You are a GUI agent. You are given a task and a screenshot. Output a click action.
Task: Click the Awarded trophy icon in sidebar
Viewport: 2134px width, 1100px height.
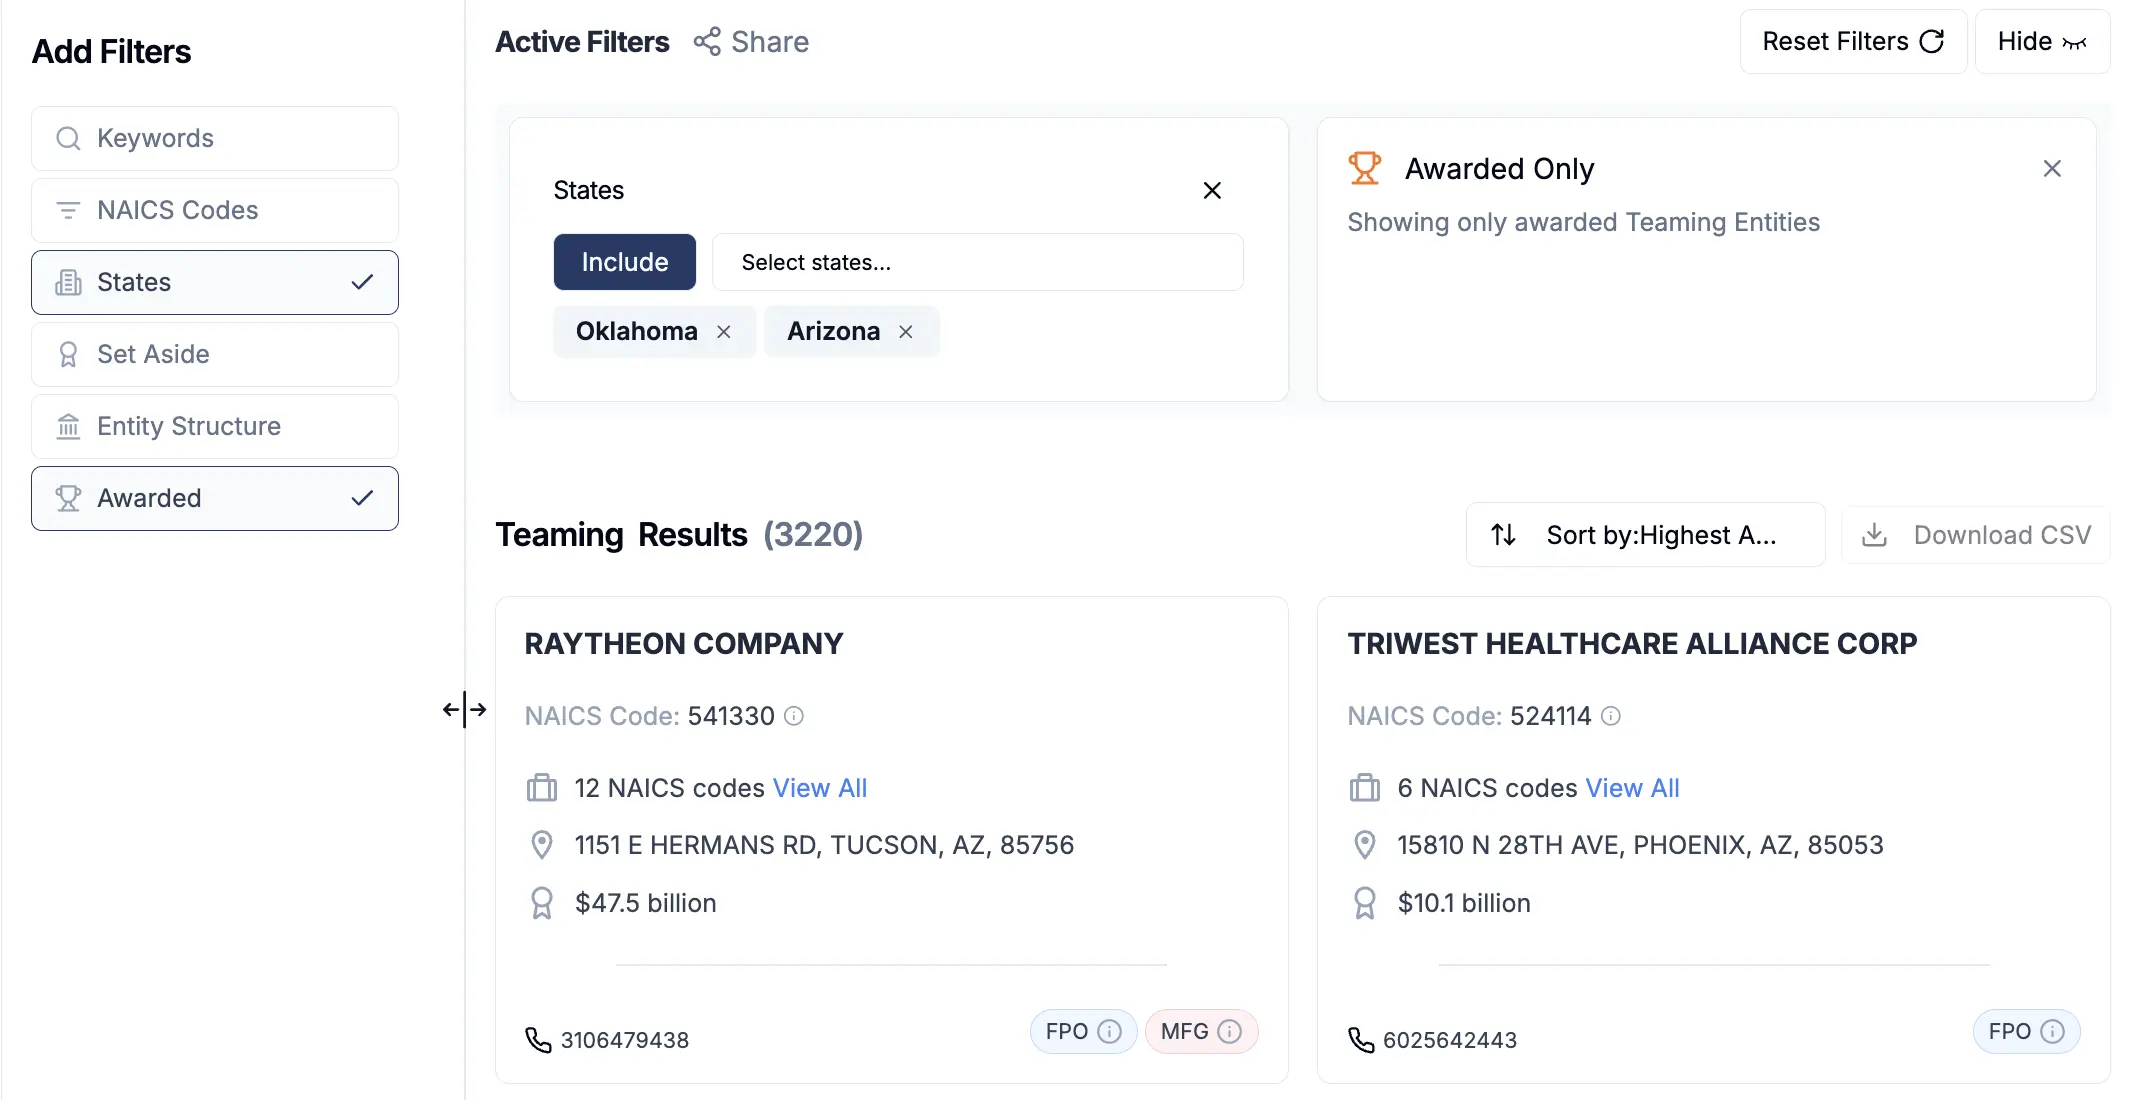[68, 498]
